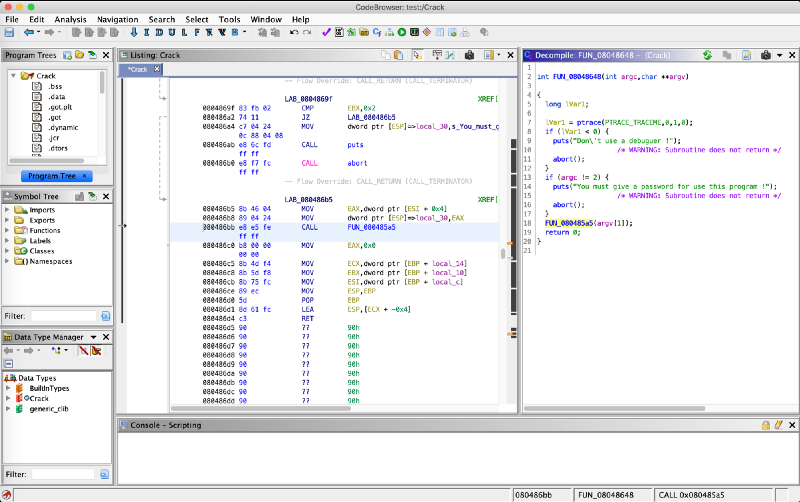Open bookmarks with the purple checkmark icon
The image size is (800, 502).
pyautogui.click(x=327, y=32)
